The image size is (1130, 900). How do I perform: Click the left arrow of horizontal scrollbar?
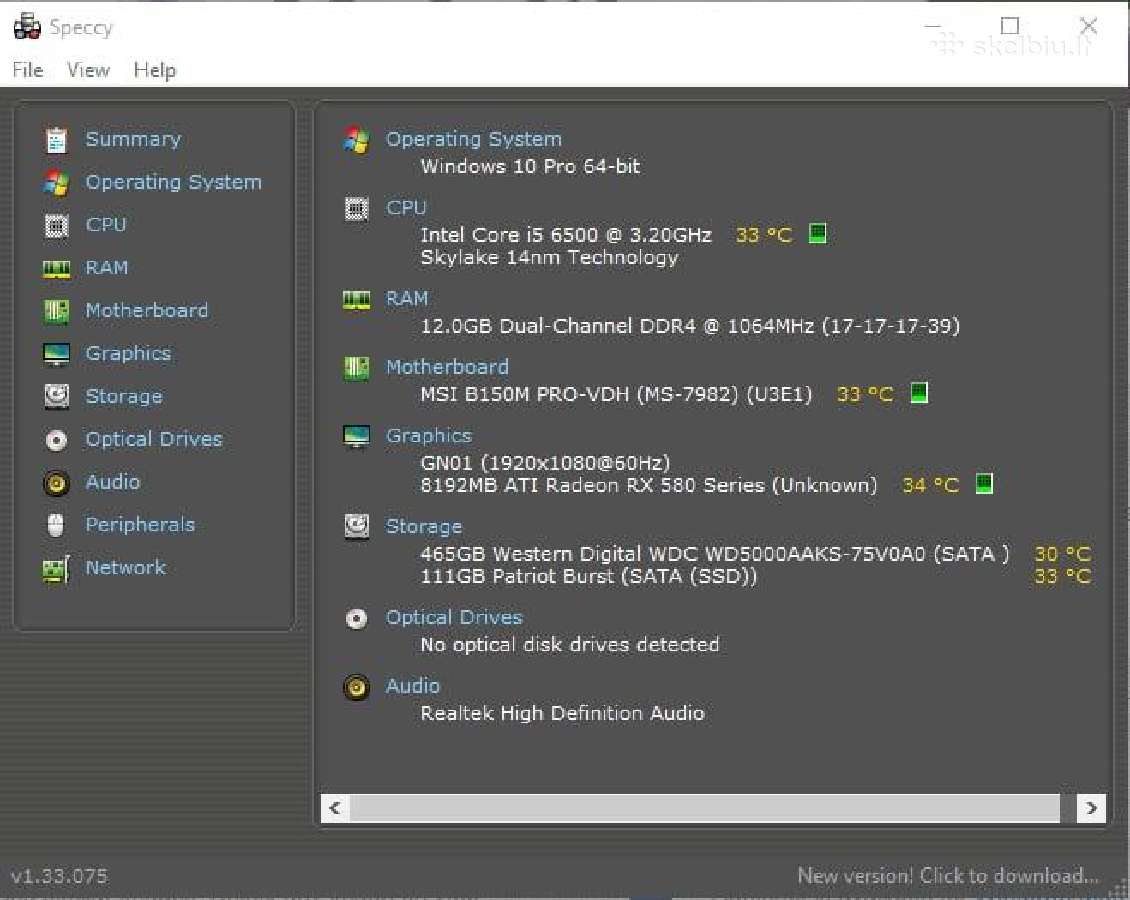[x=335, y=808]
